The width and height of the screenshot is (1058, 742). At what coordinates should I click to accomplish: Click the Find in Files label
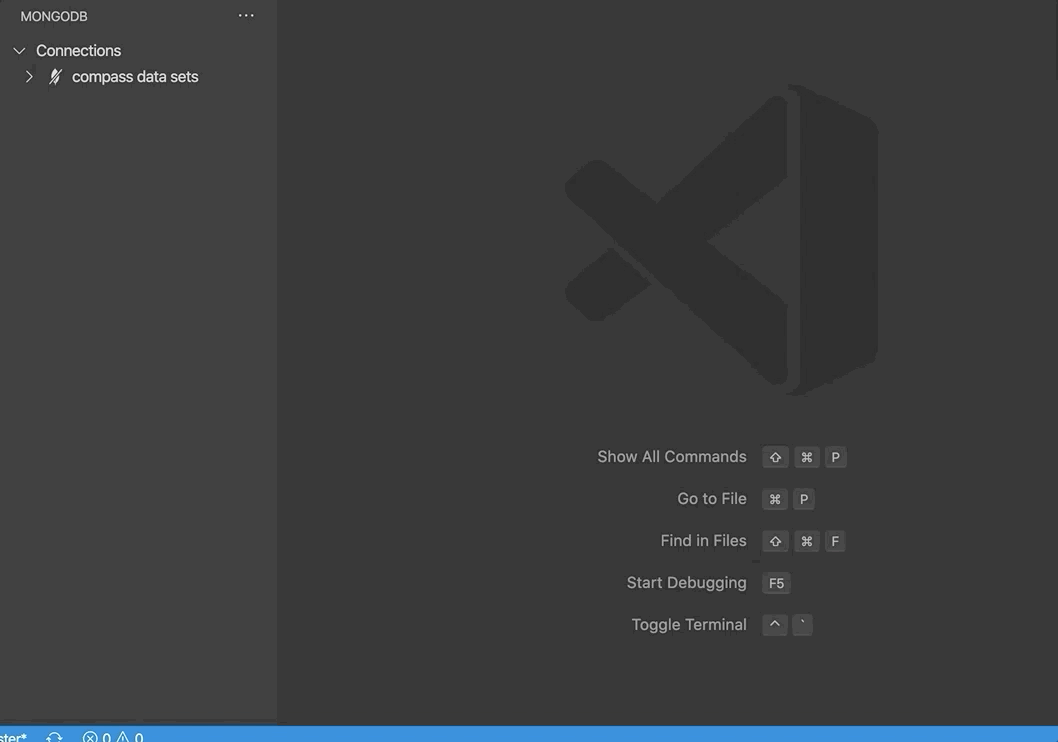click(x=703, y=540)
